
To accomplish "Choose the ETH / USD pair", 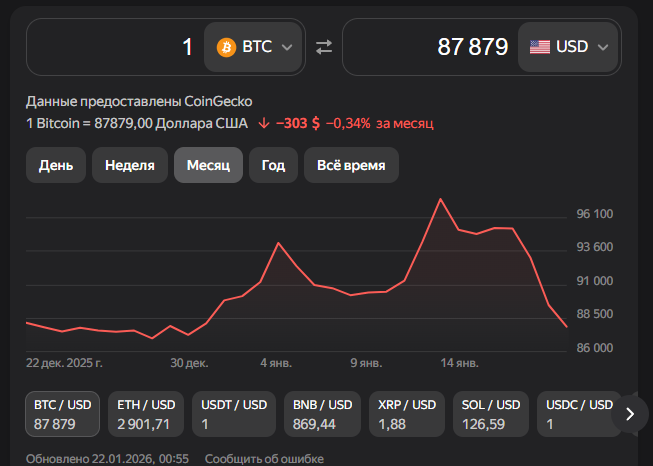I will point(146,414).
